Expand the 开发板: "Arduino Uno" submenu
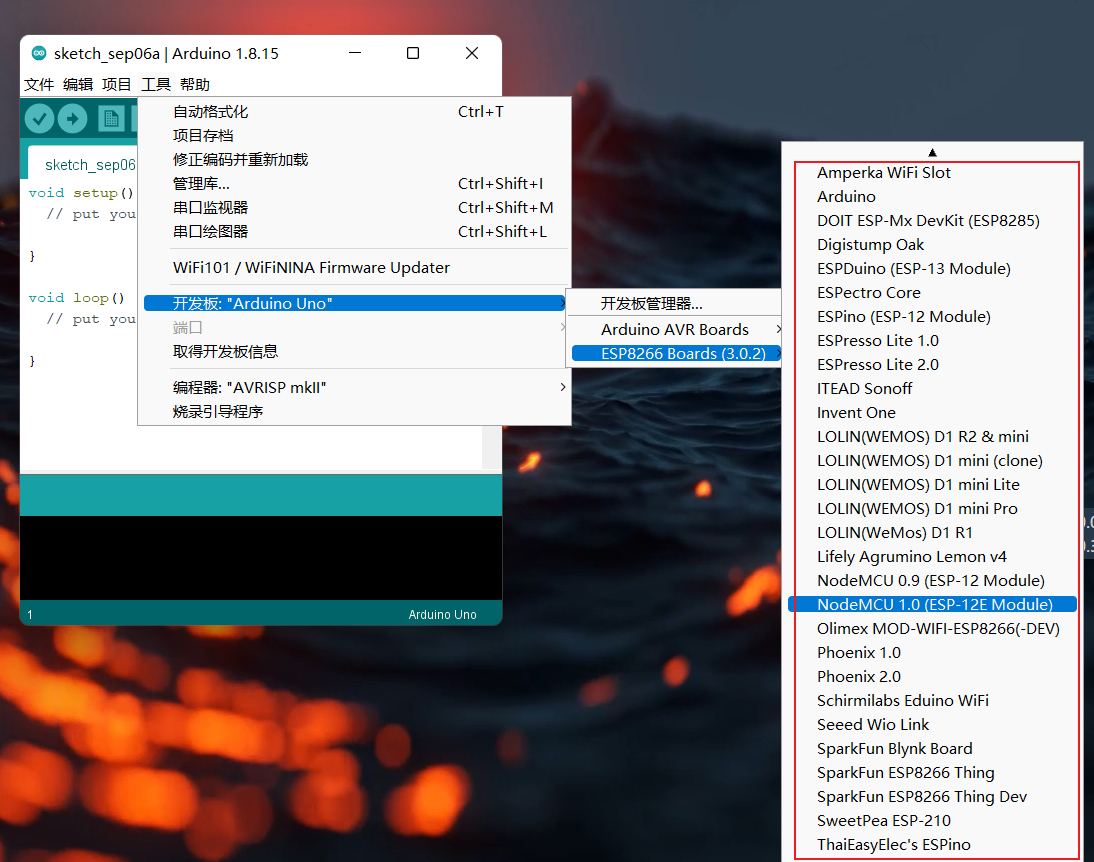This screenshot has height=862, width=1094. point(356,304)
